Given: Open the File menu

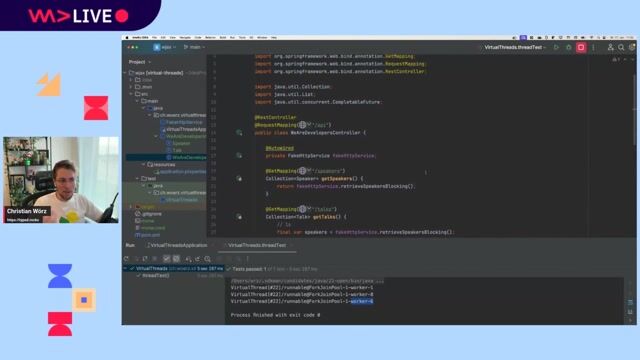Looking at the screenshot, I should click(x=154, y=38).
